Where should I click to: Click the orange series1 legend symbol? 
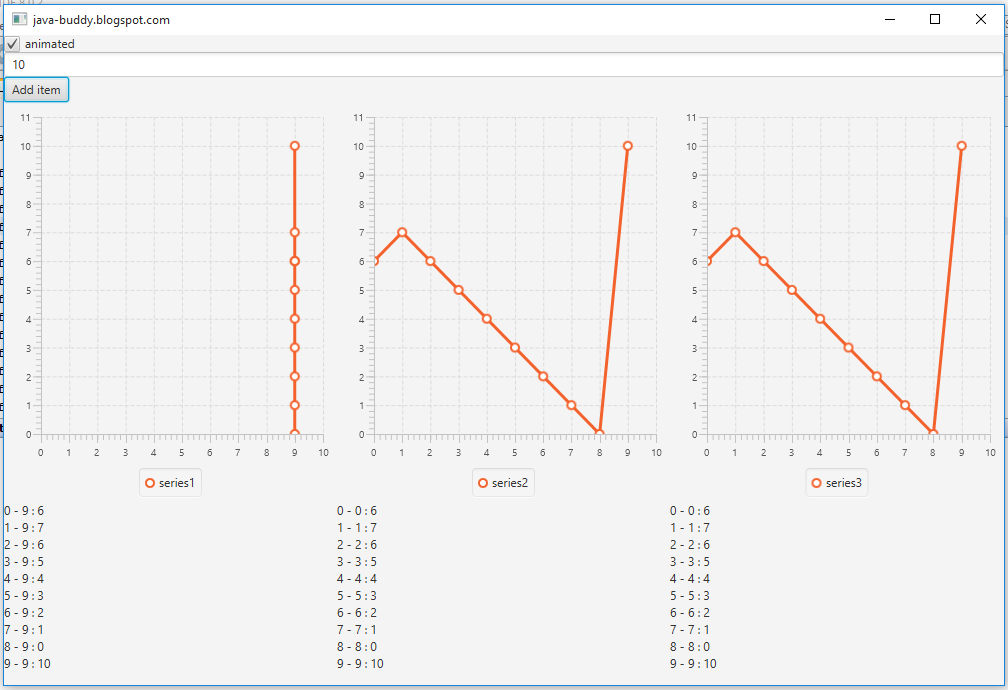click(x=148, y=482)
